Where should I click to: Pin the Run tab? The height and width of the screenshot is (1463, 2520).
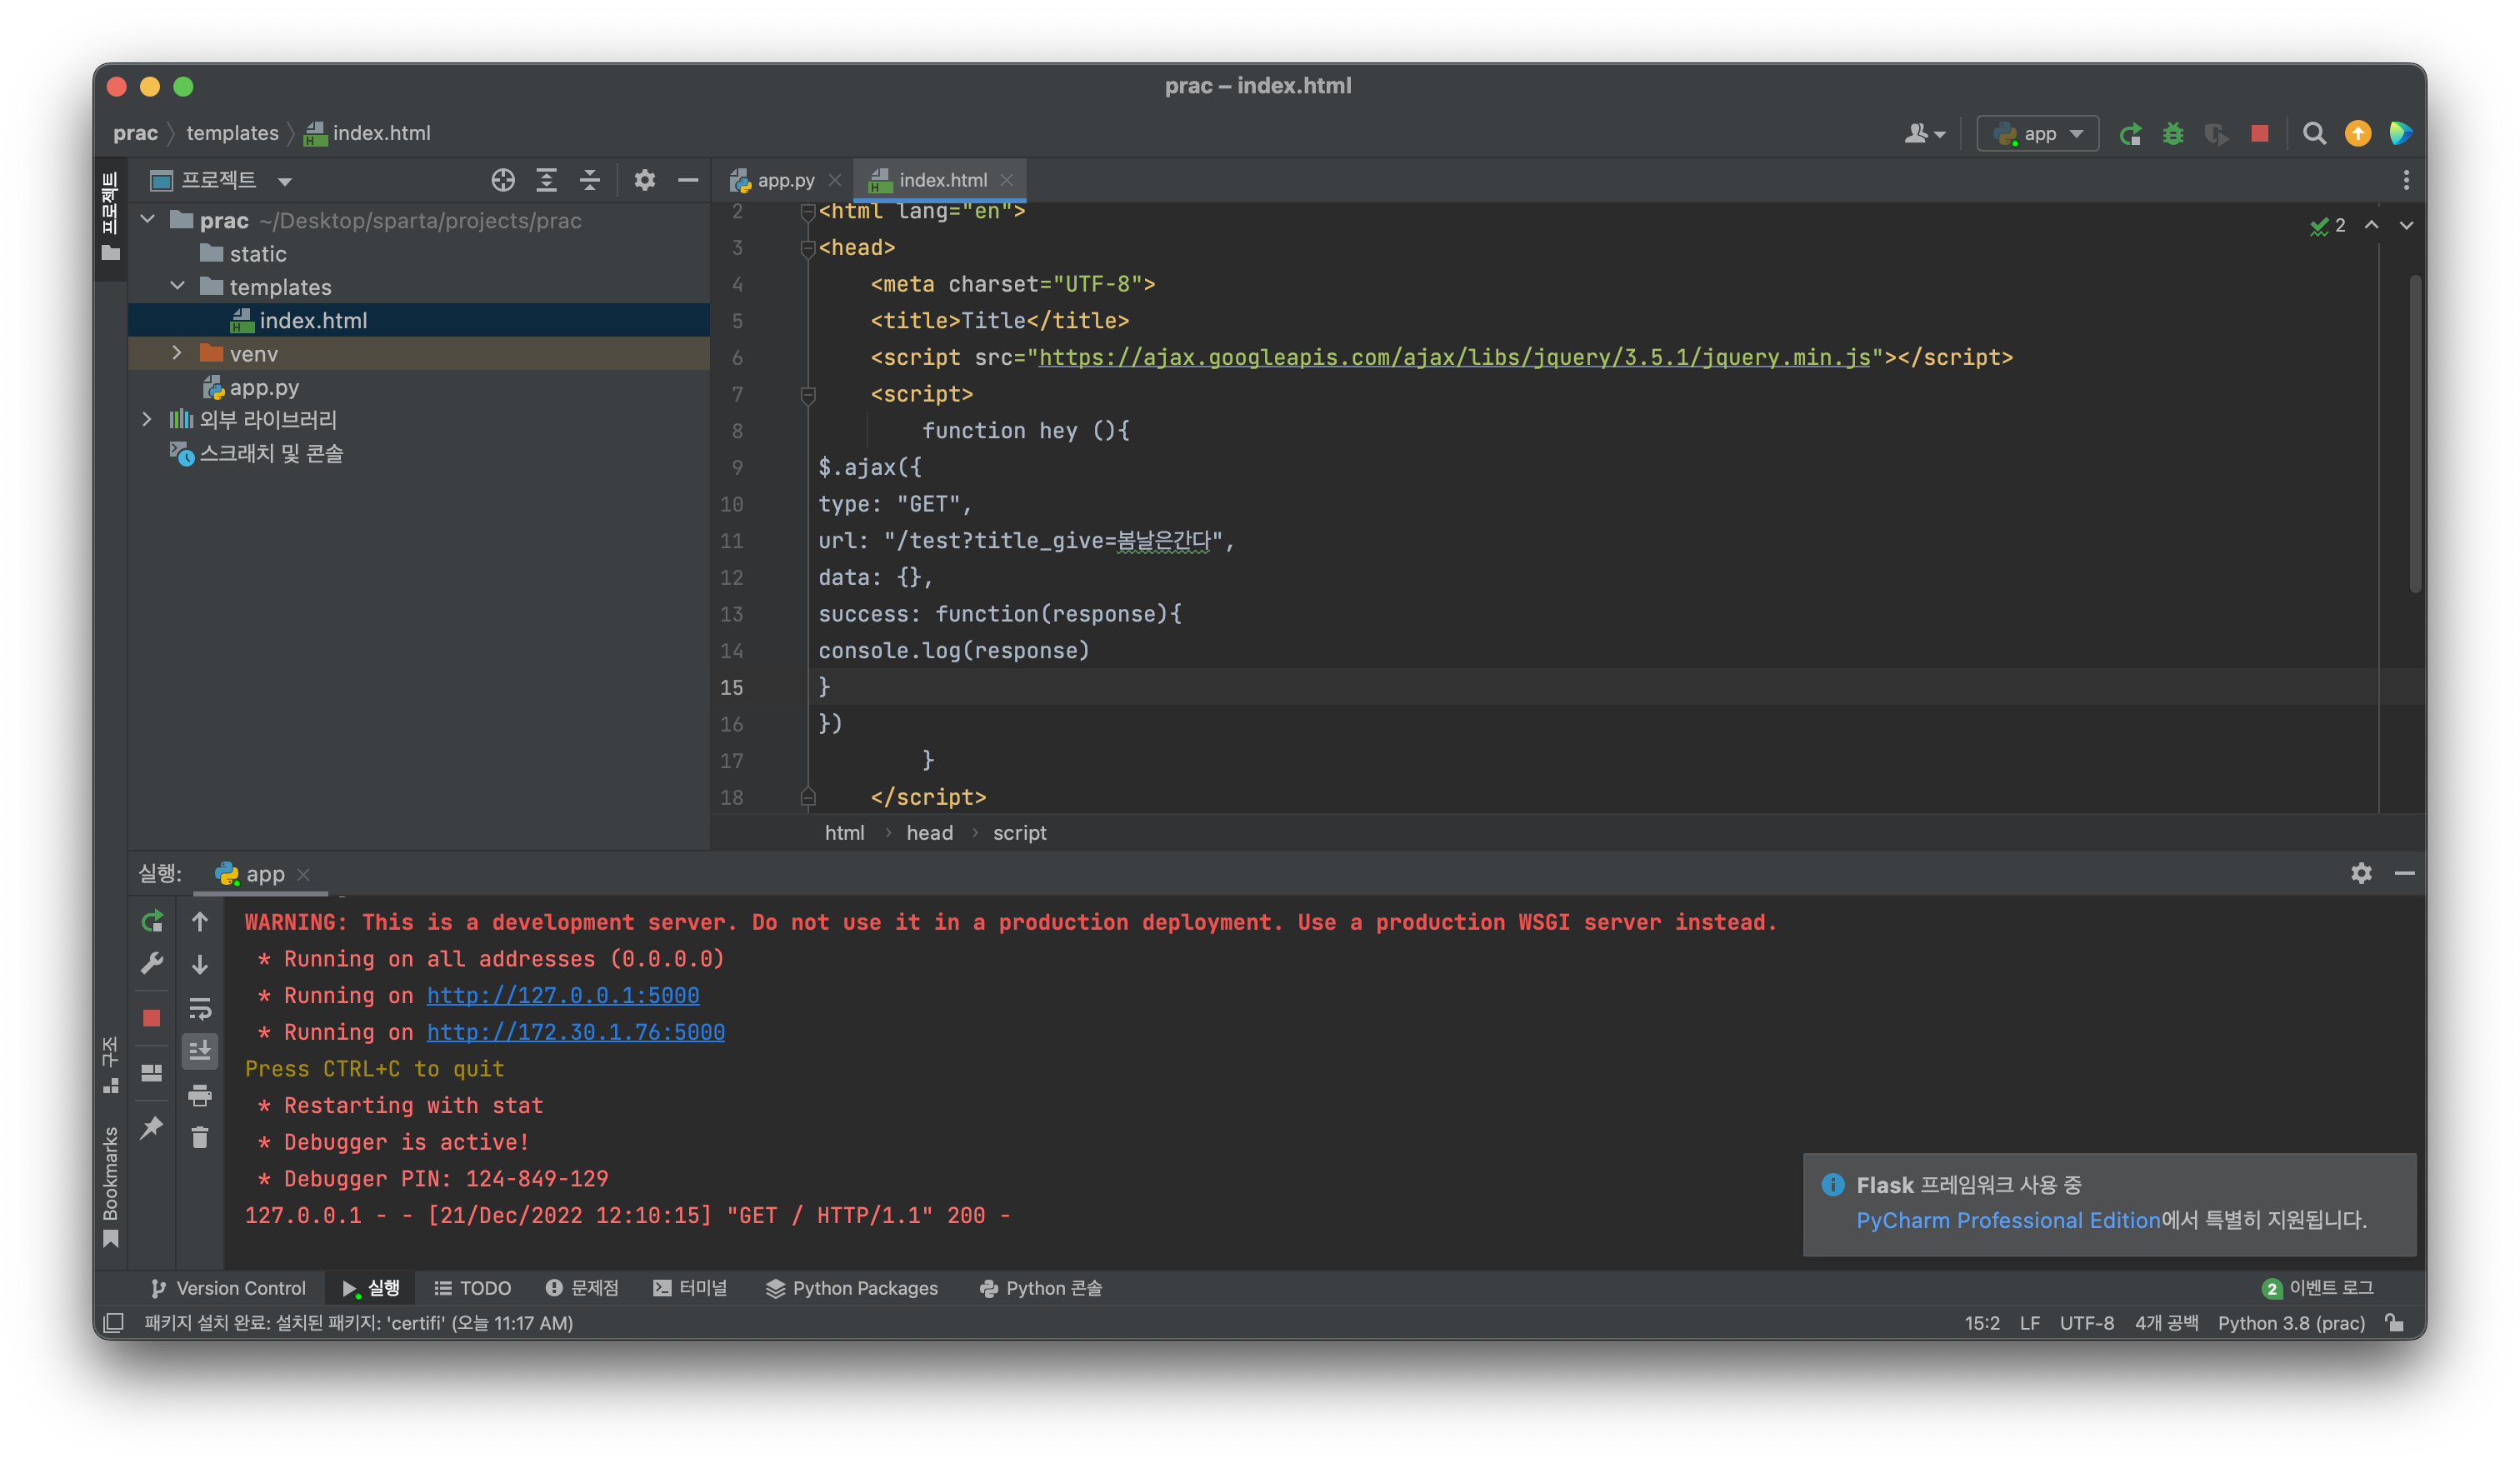pyautogui.click(x=152, y=1128)
